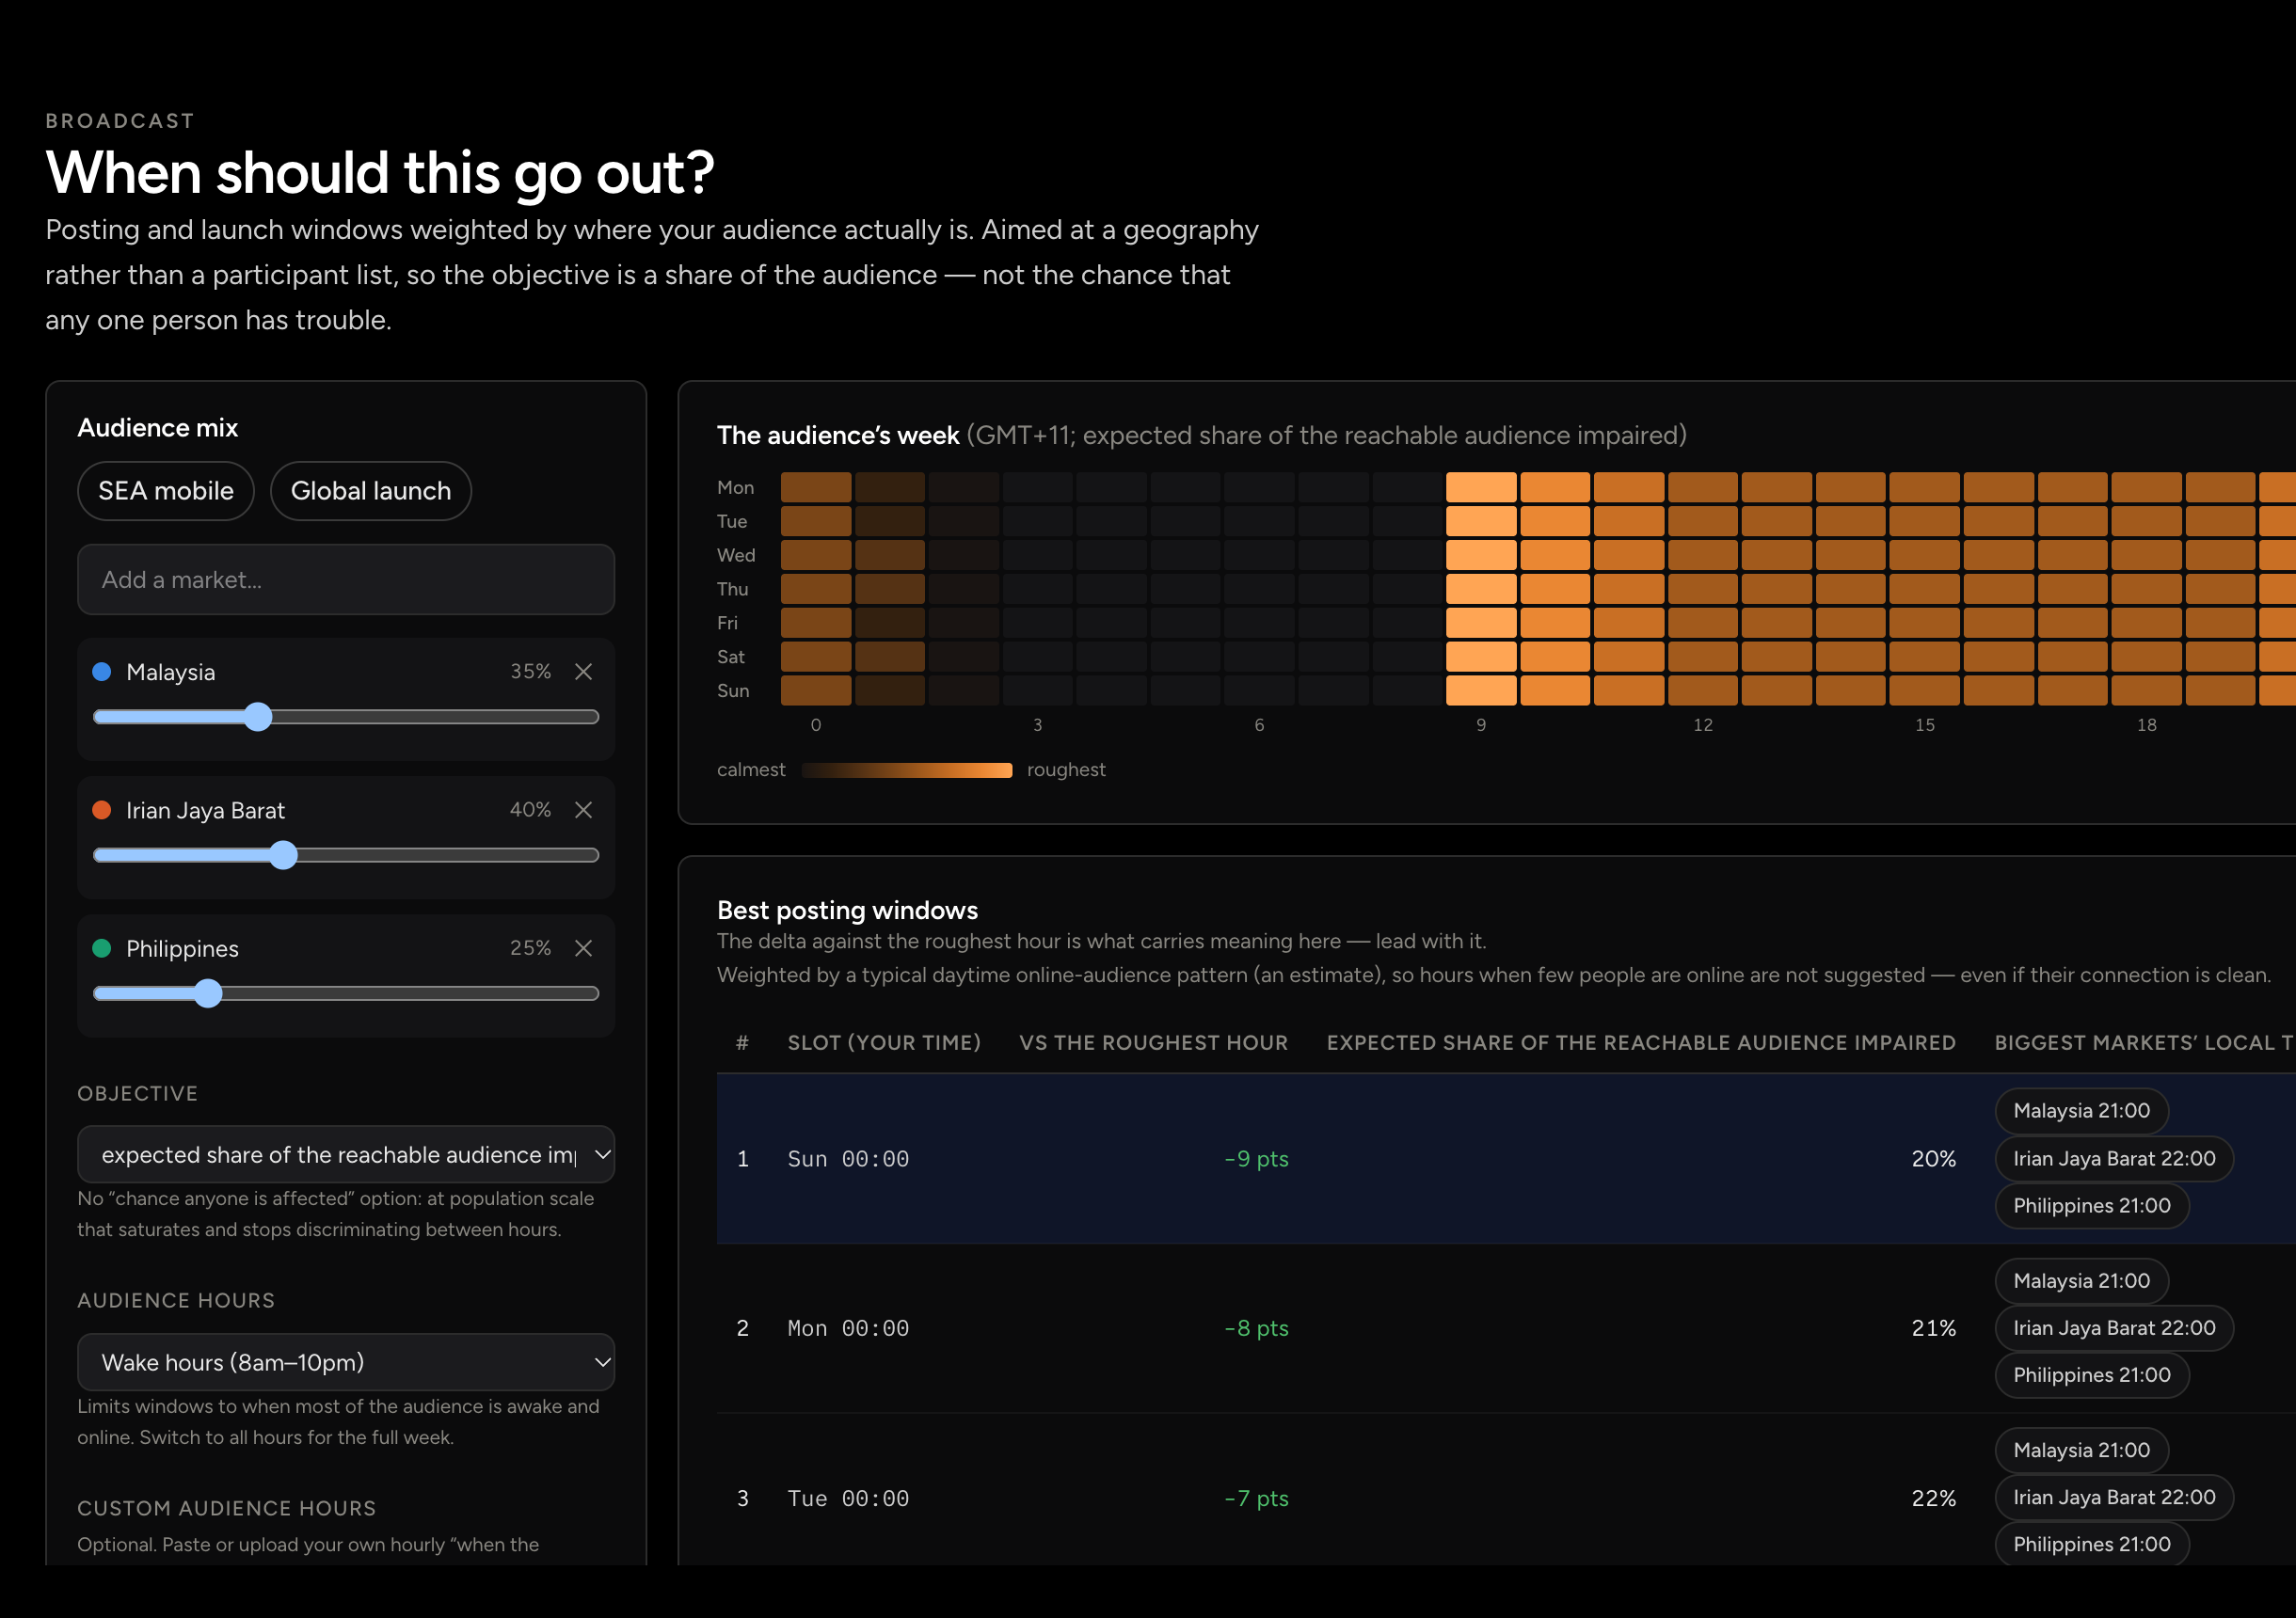Viewport: 2296px width, 1618px height.
Task: Remove the Irian Jaya Barat market
Action: click(583, 810)
